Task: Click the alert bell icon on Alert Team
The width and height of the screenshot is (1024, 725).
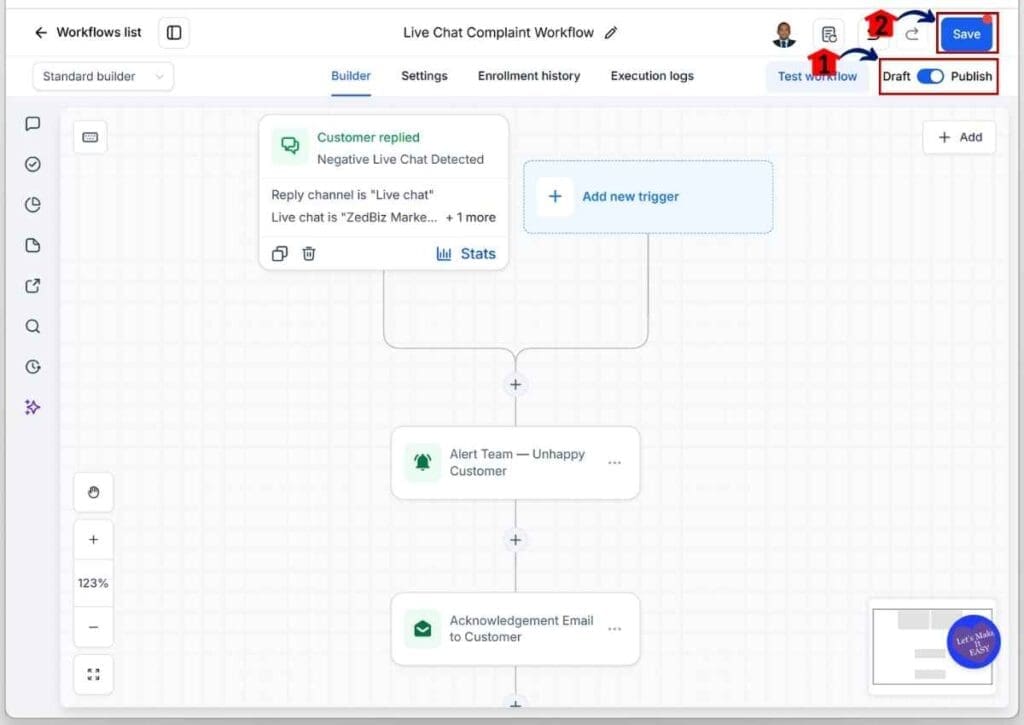Action: click(423, 462)
